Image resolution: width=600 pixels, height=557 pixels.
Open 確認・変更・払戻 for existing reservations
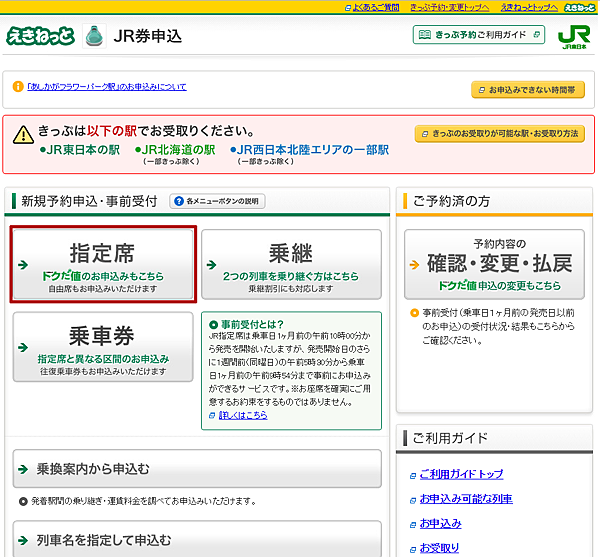pos(494,264)
